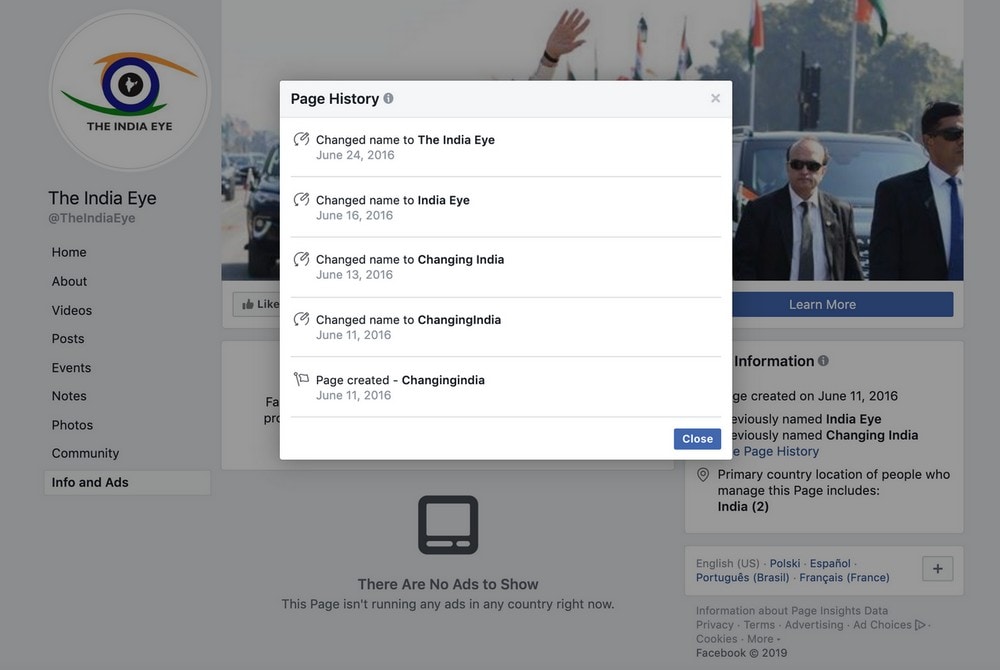Screen dimensions: 1000x670
Task: Go to Videos in sidebar
Action: [x=71, y=310]
